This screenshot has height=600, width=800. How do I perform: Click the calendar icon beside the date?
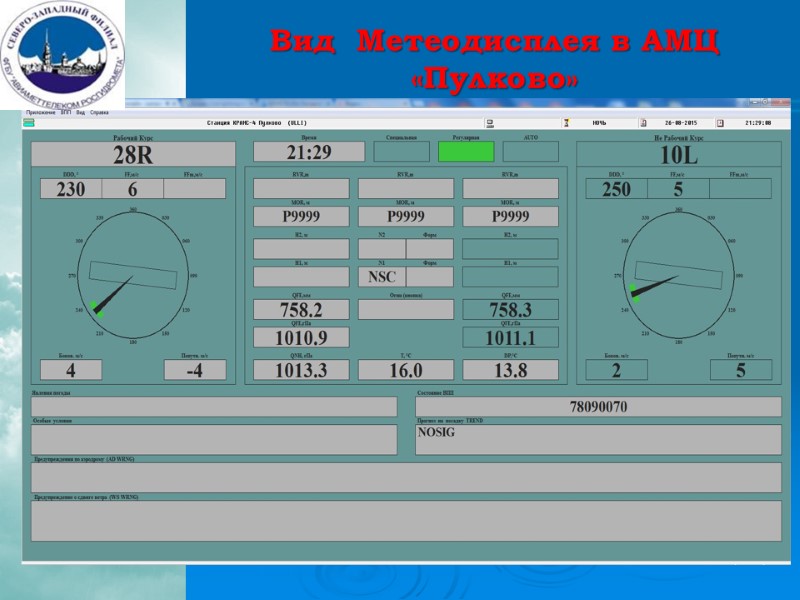[x=643, y=123]
